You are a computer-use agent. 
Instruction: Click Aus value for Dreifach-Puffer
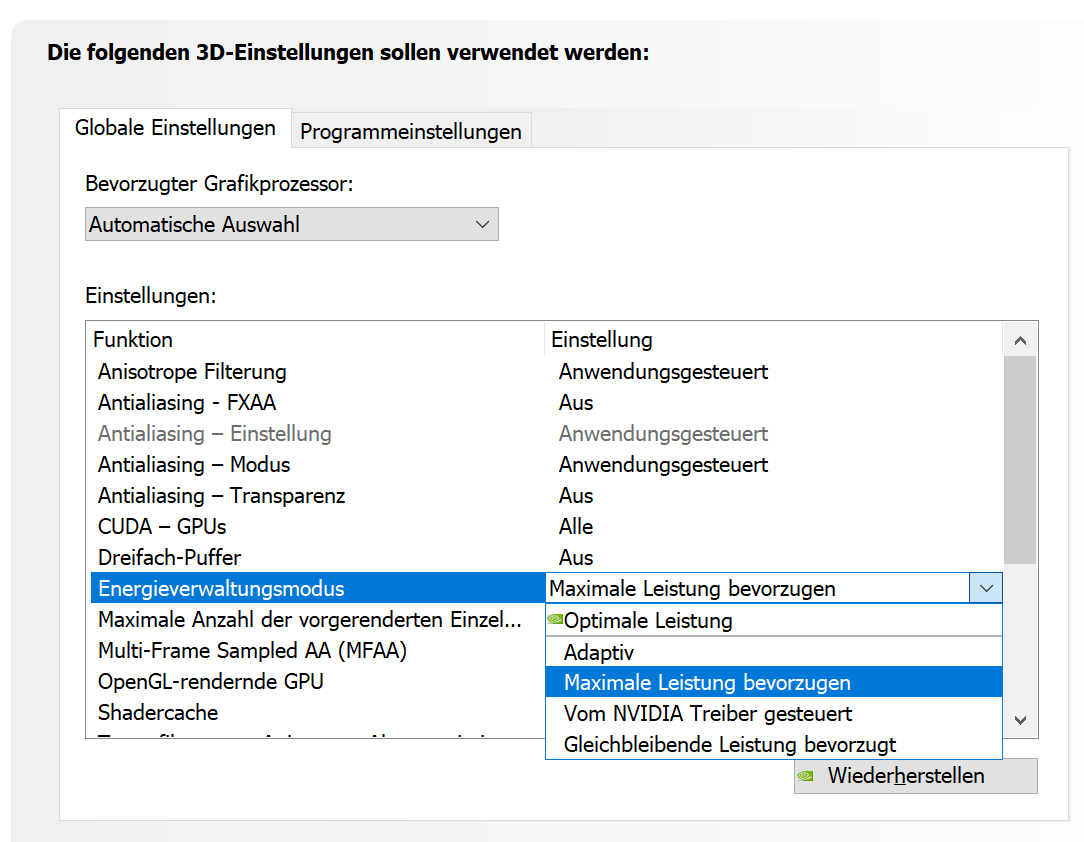coord(576,557)
